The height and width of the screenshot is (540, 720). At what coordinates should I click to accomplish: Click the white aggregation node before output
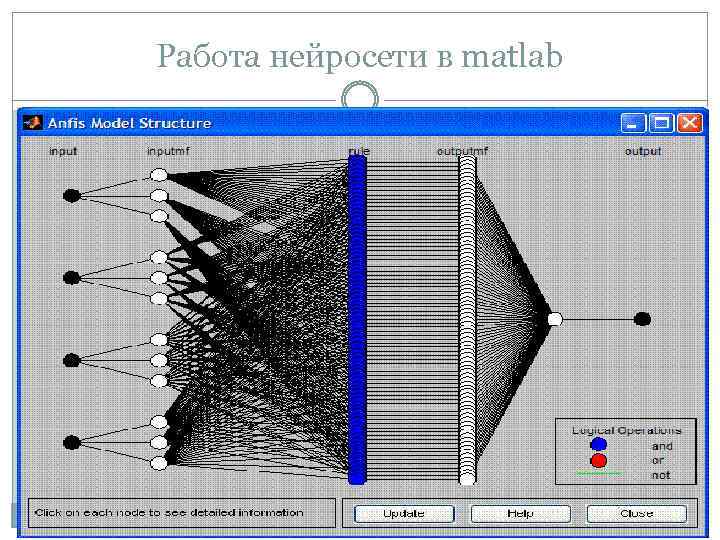coord(555,319)
